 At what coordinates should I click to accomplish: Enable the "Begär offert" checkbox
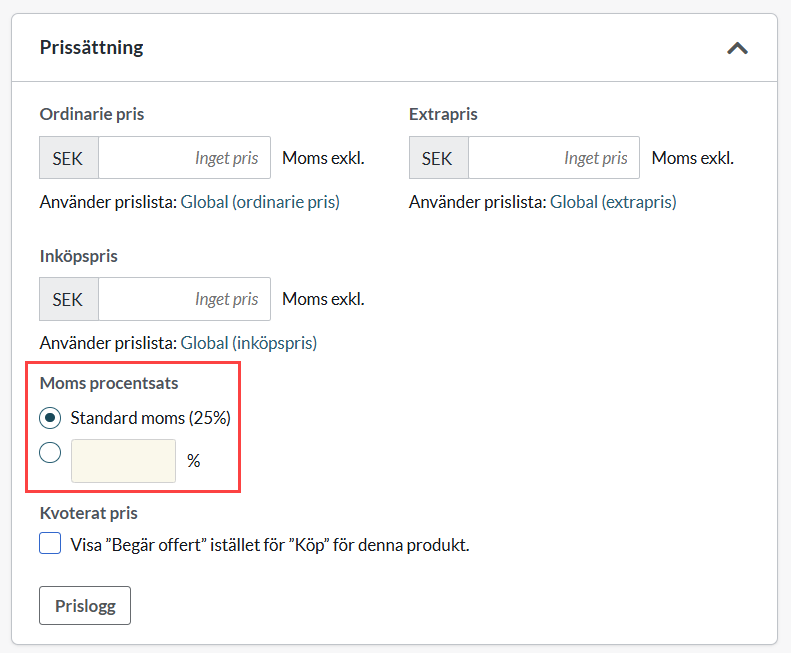(x=50, y=545)
